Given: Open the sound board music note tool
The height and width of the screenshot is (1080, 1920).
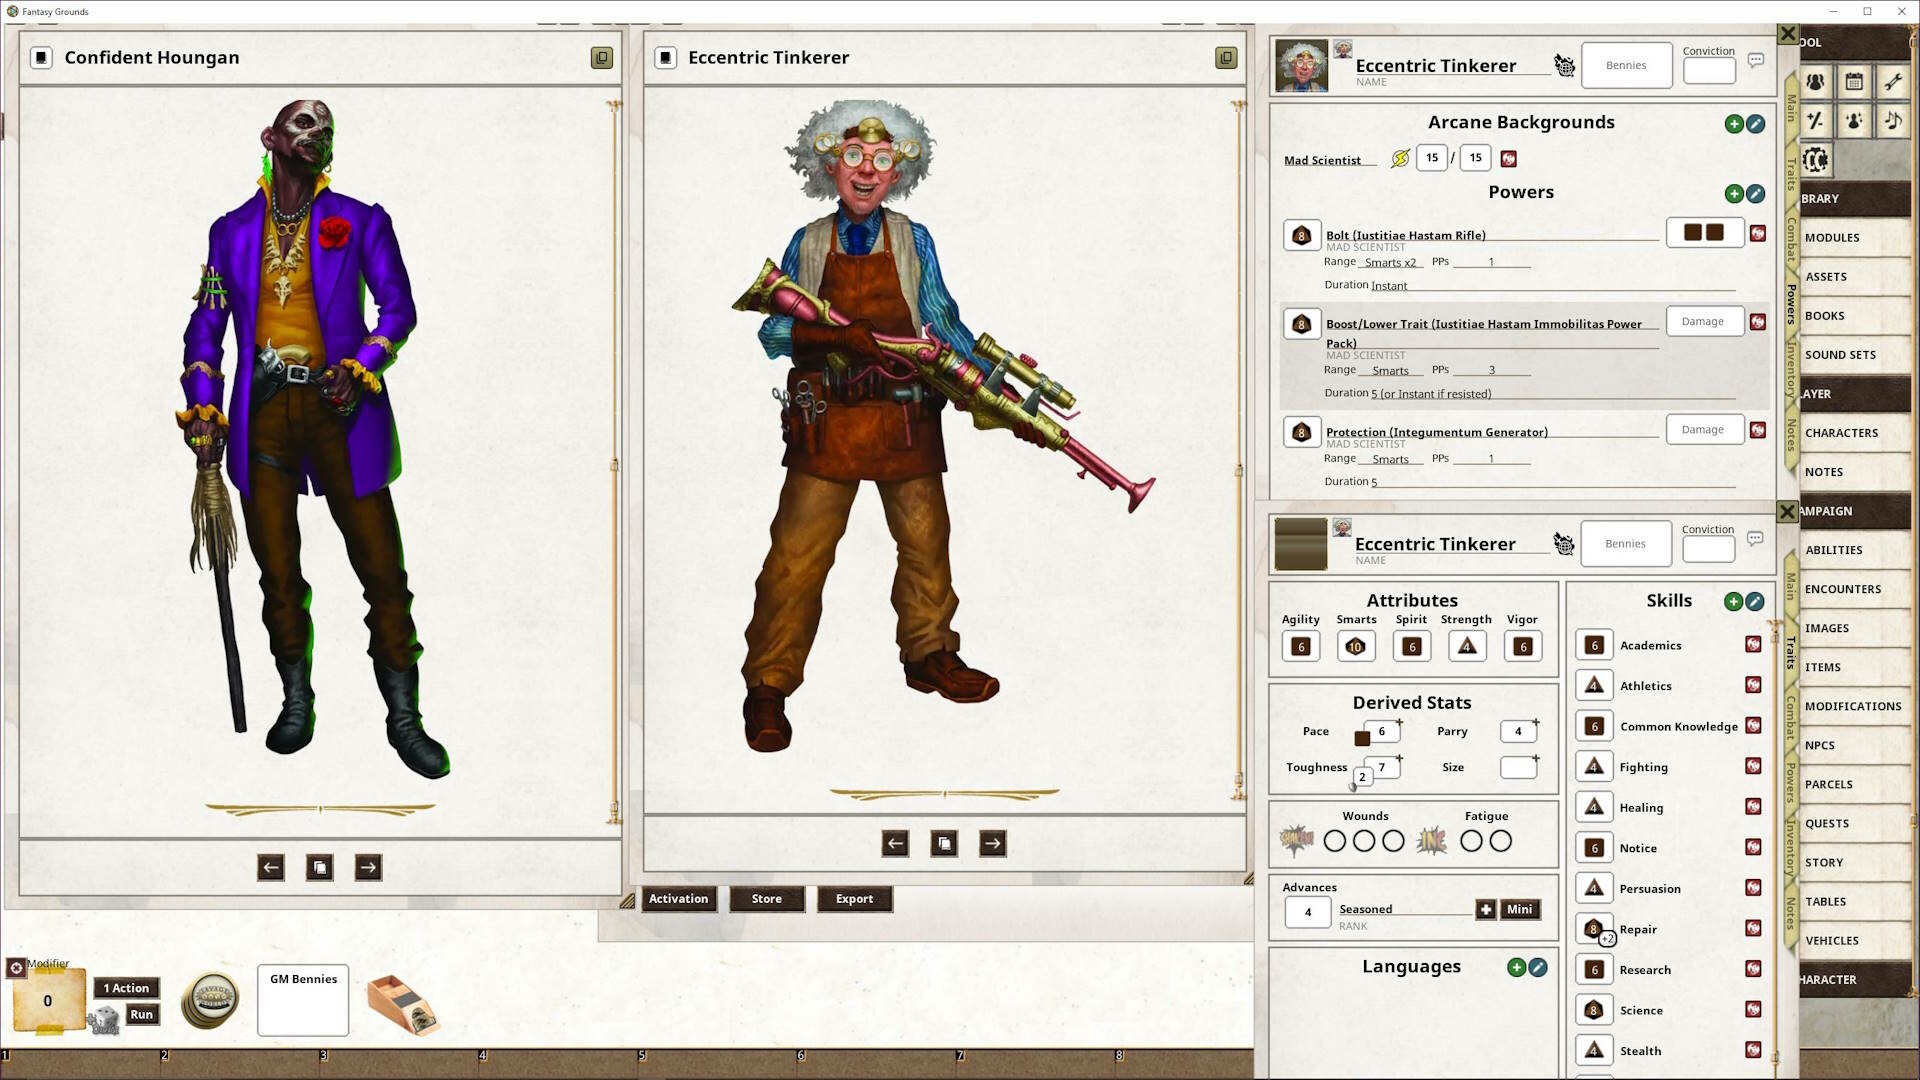Looking at the screenshot, I should pyautogui.click(x=1893, y=121).
